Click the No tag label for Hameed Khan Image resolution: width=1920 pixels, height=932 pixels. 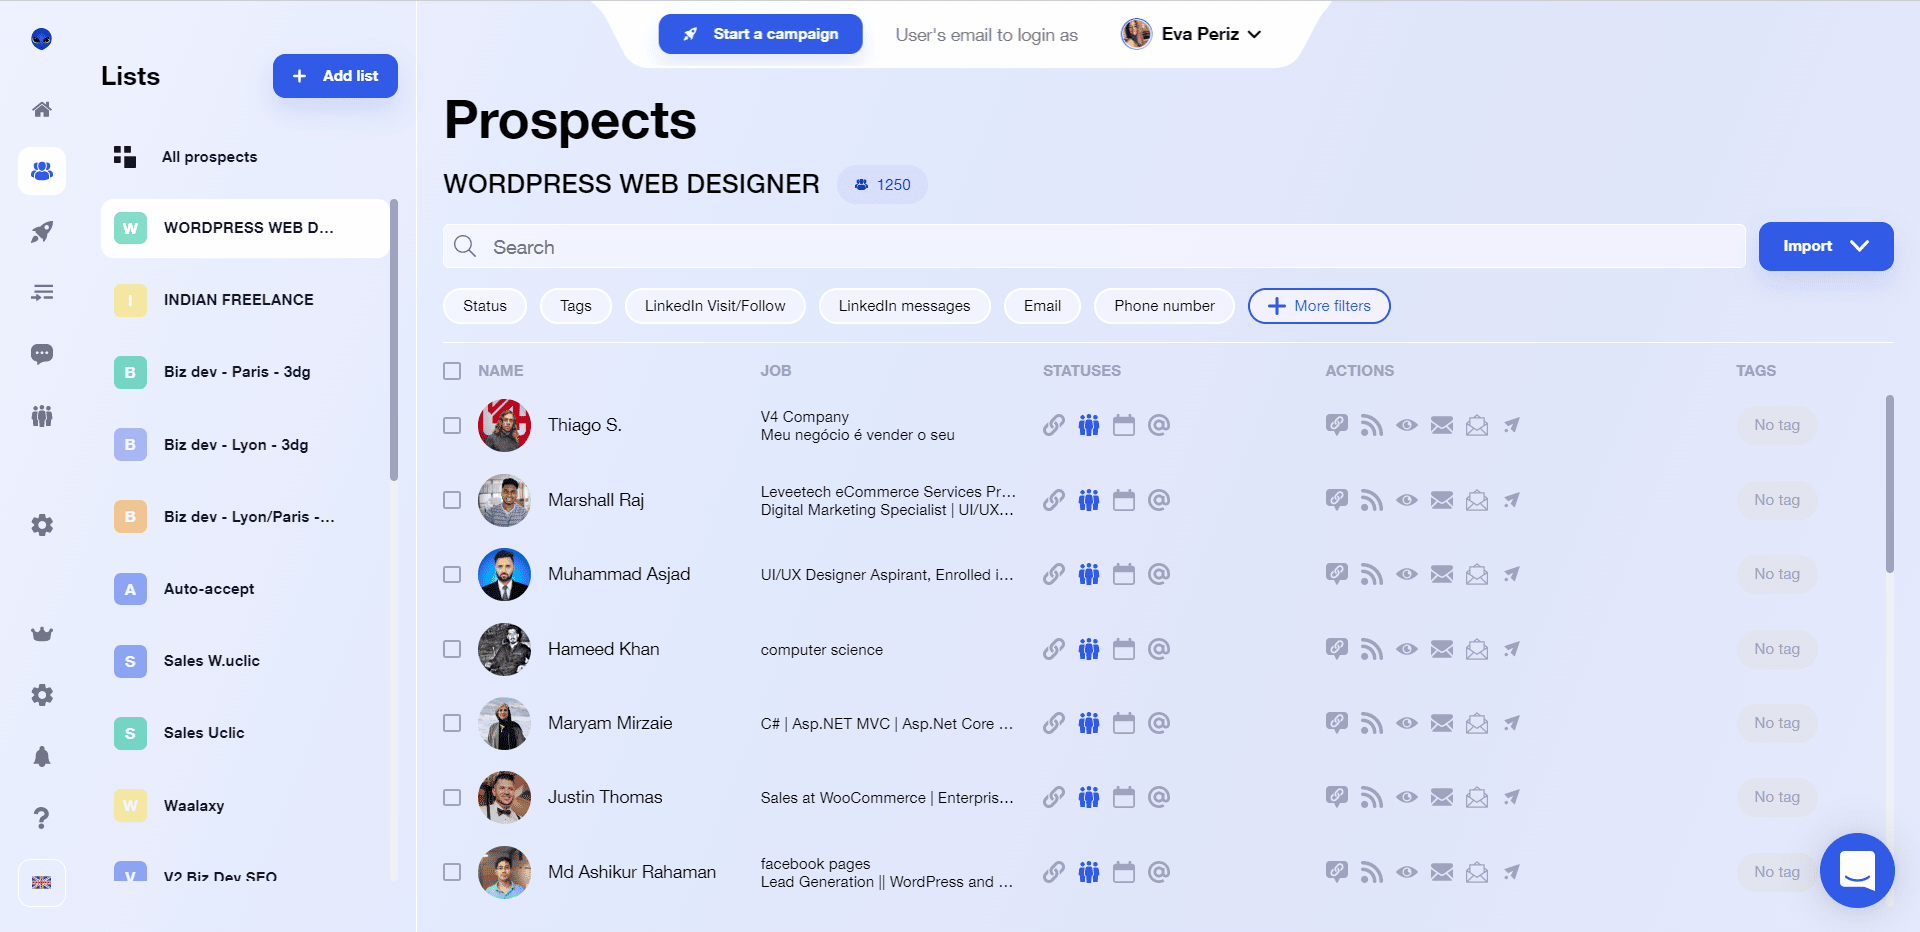tap(1777, 649)
